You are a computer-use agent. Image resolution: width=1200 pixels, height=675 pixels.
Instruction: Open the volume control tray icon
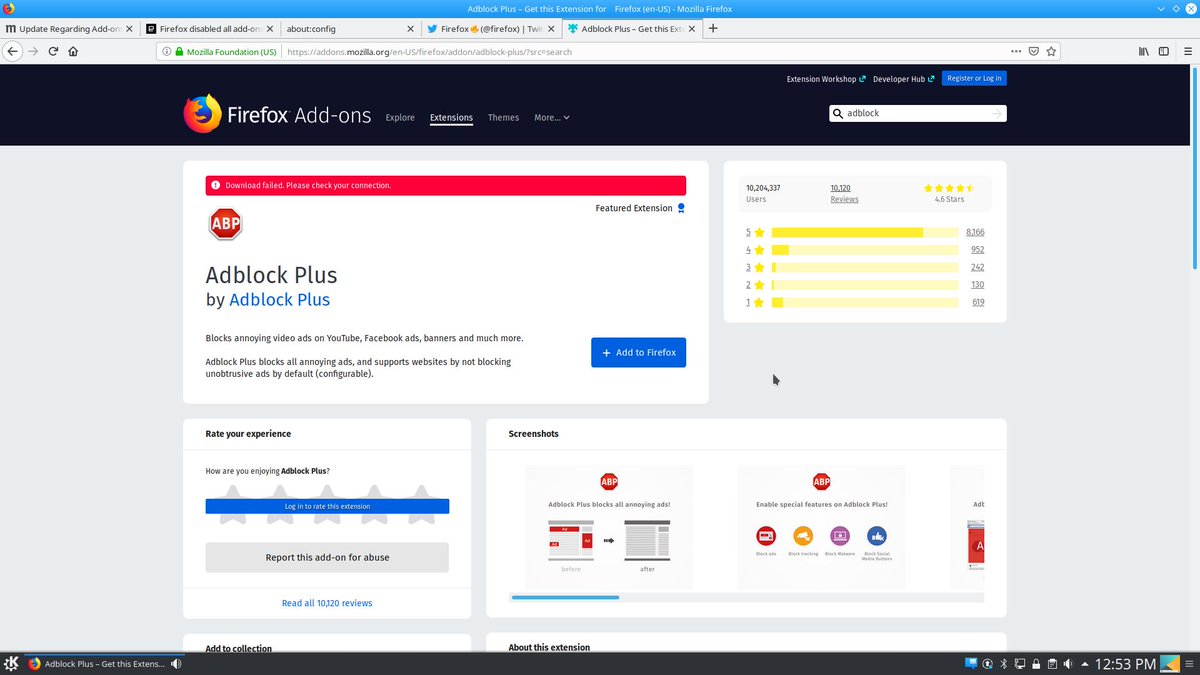(1068, 663)
